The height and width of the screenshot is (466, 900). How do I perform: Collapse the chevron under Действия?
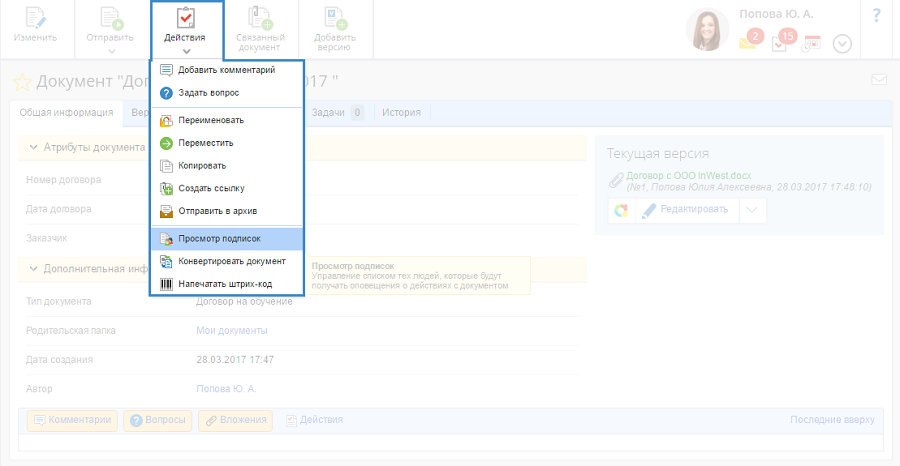pos(187,51)
